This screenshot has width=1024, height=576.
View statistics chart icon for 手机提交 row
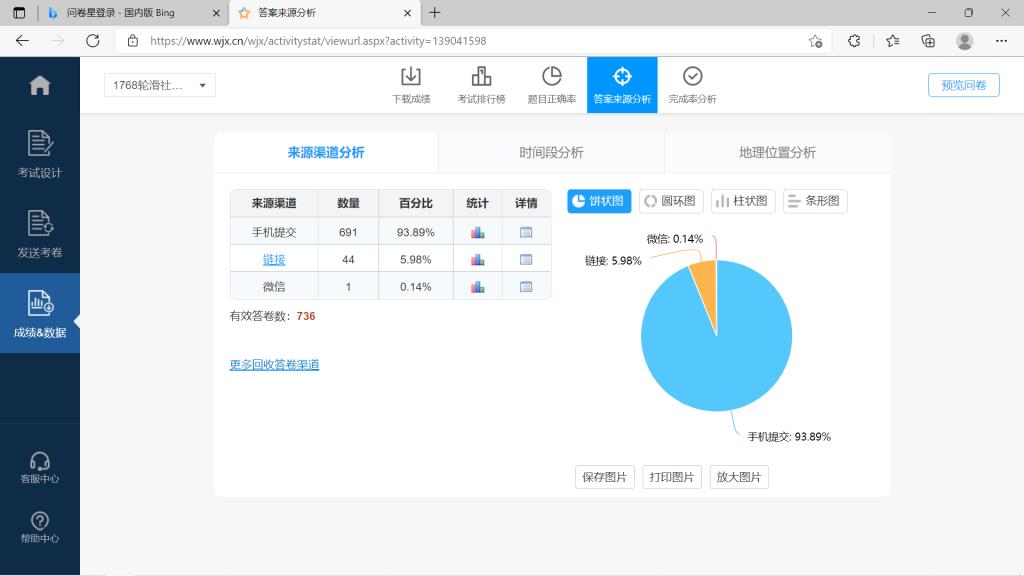[x=477, y=232]
